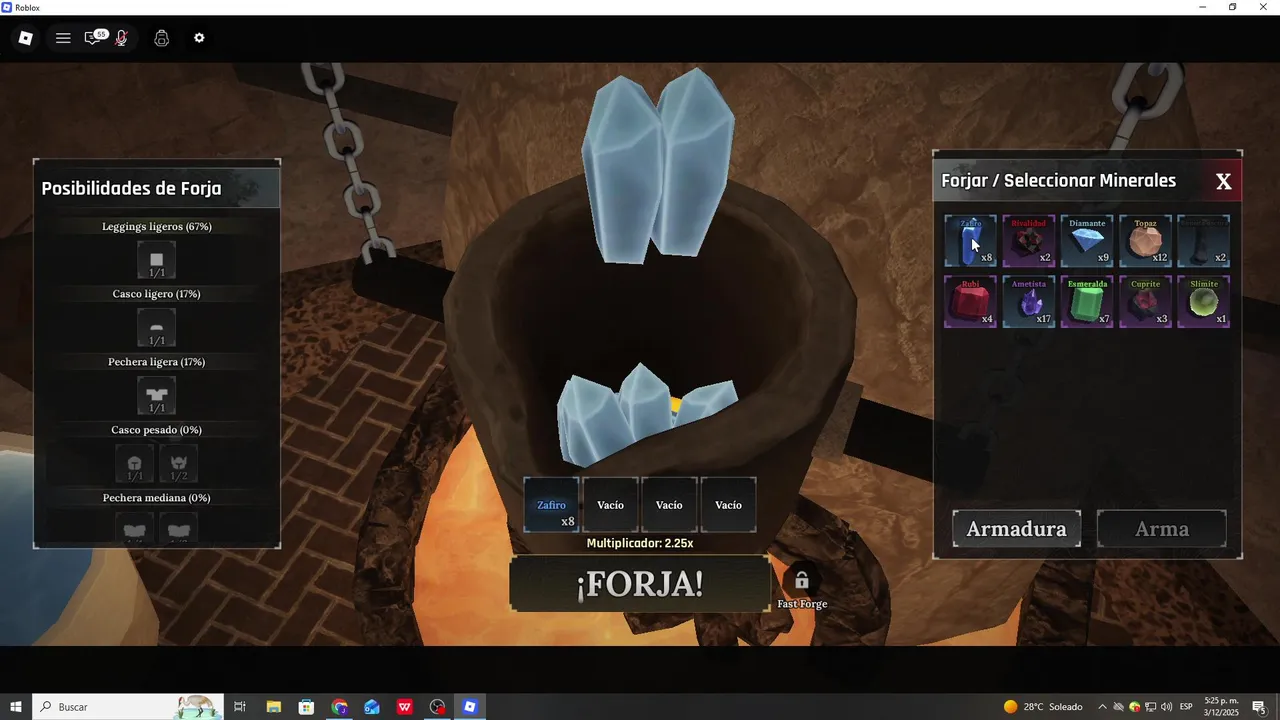1280x720 pixels.
Task: Select the Rubi mineral
Action: 970,302
